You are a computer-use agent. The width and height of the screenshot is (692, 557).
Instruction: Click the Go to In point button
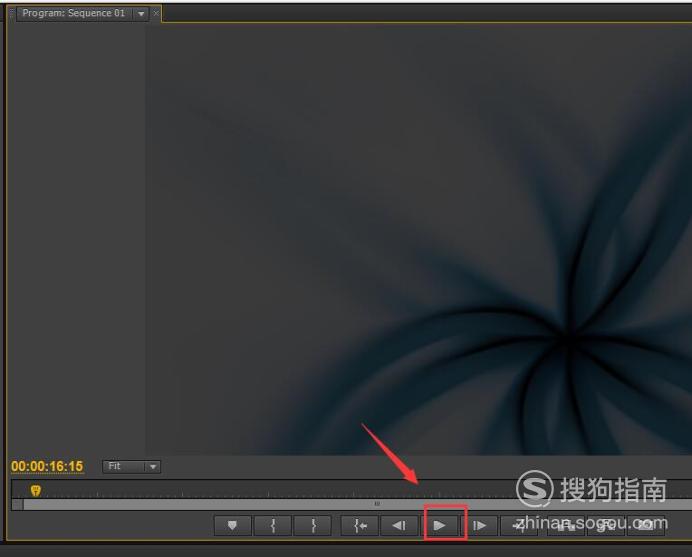360,525
